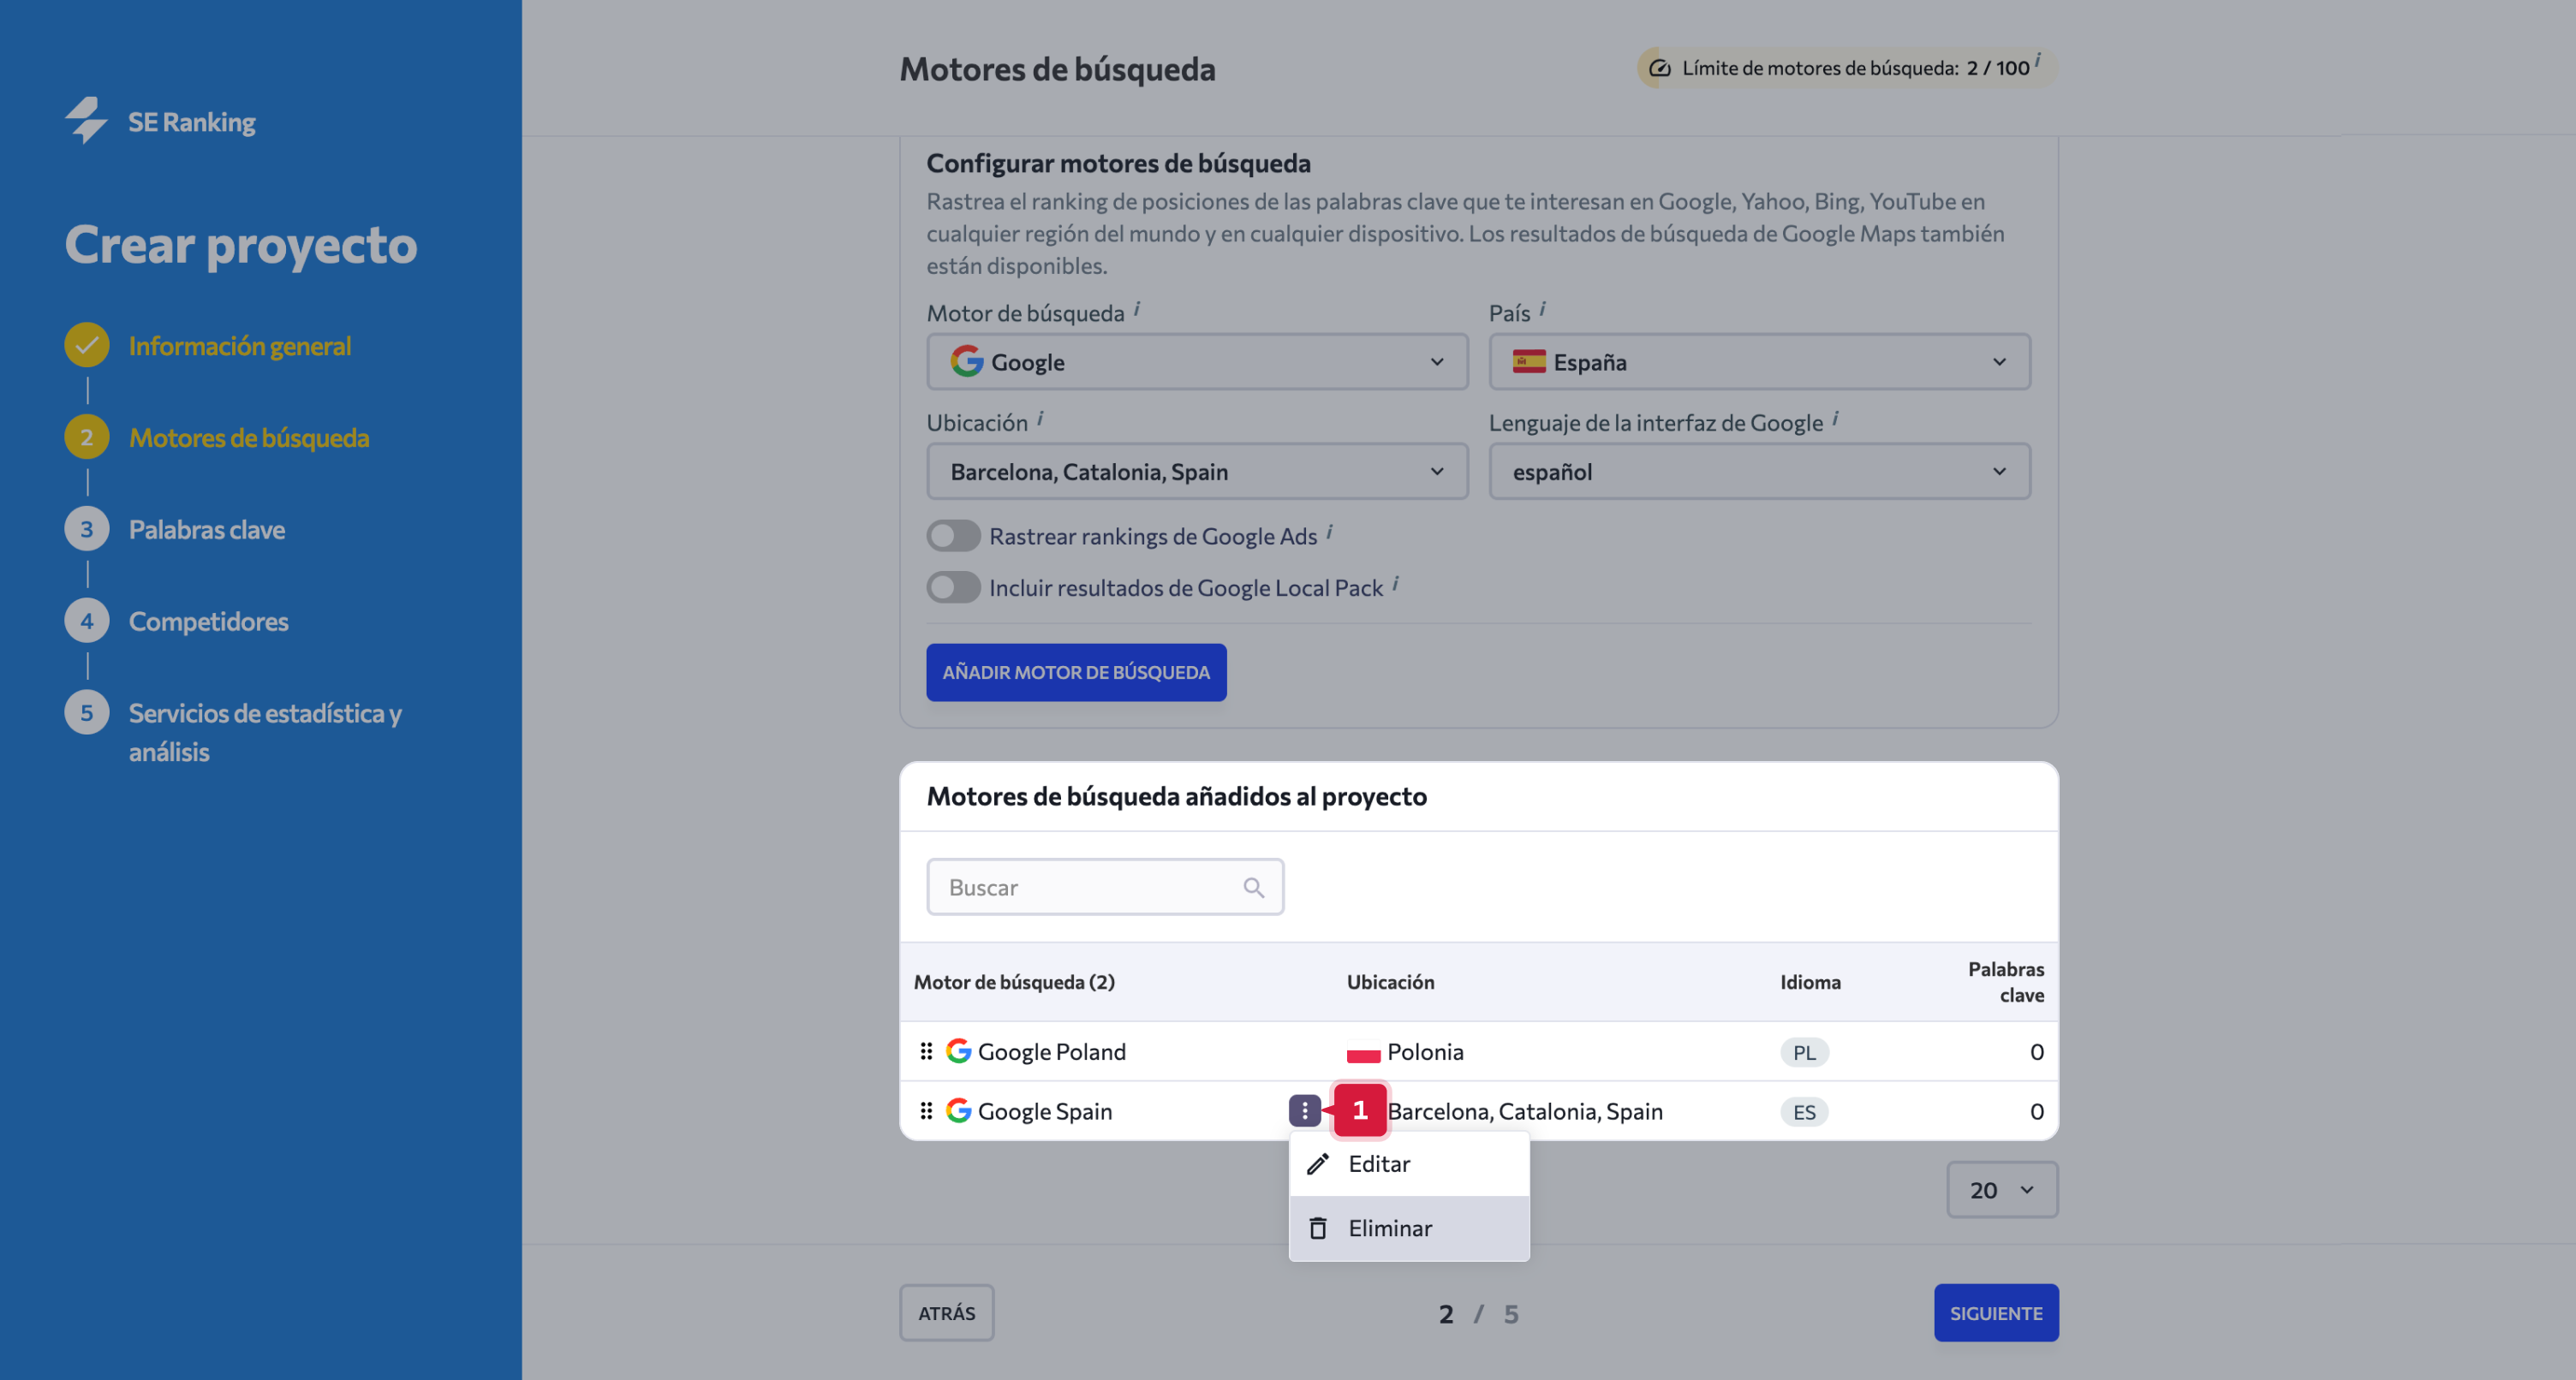Click the Configurar motores de búsqueda heading
Screen dimensions: 2576x1380
click(x=1118, y=163)
